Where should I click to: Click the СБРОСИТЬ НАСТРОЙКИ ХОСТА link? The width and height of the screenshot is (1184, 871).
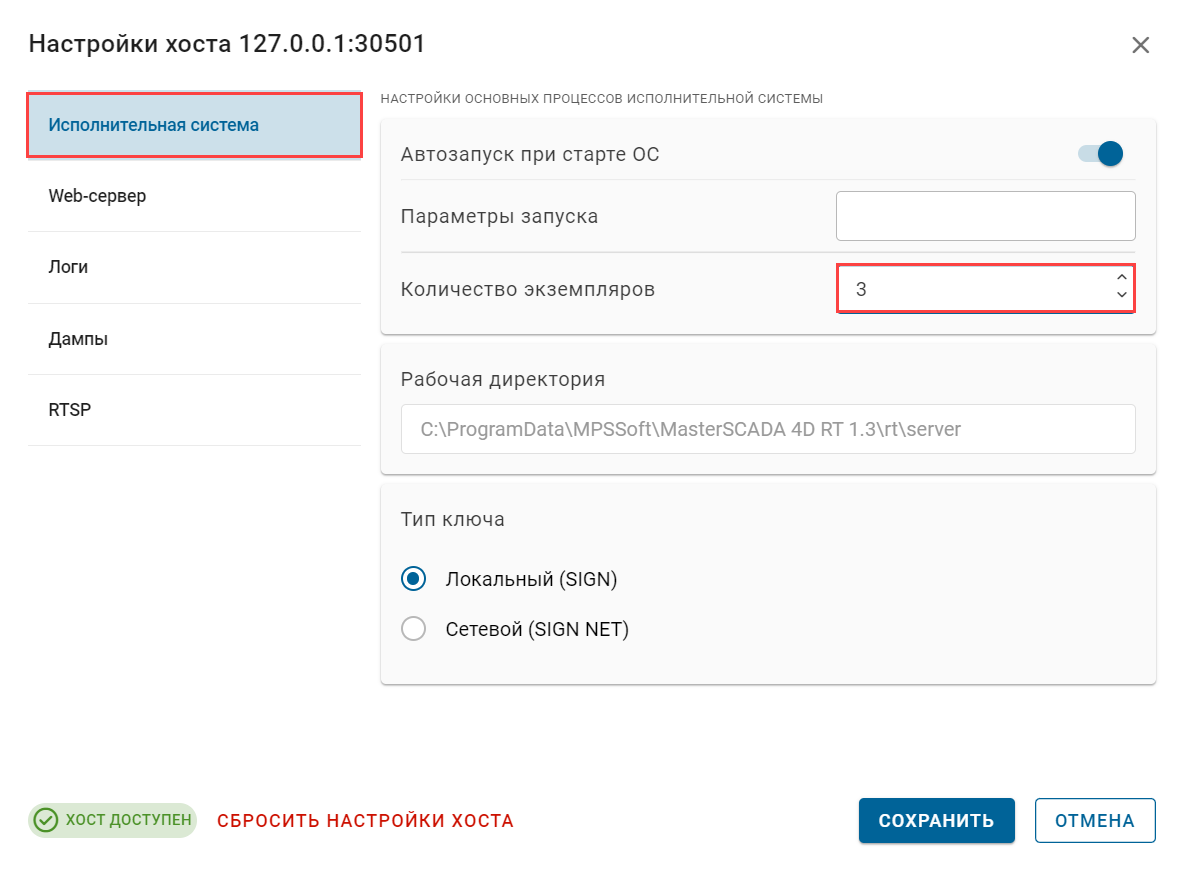365,820
